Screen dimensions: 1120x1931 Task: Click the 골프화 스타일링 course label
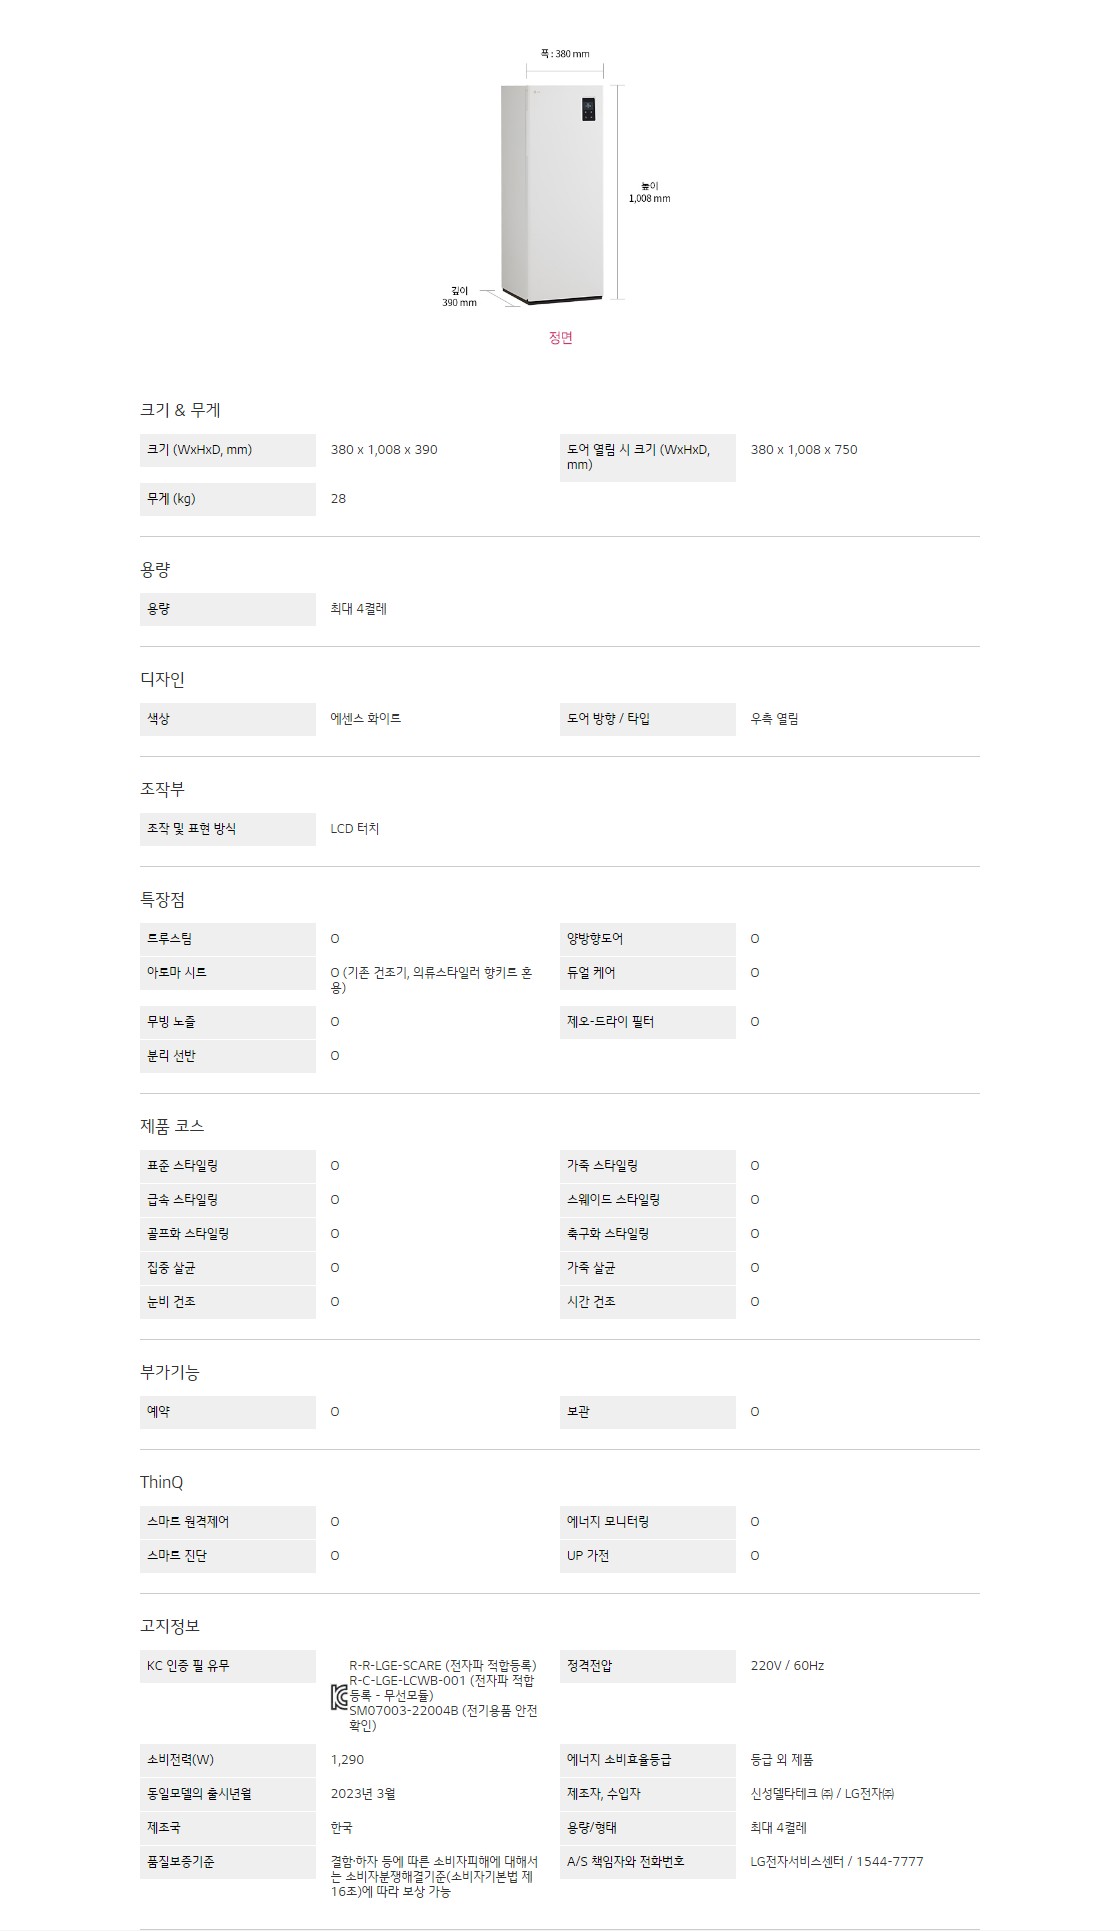188,1234
